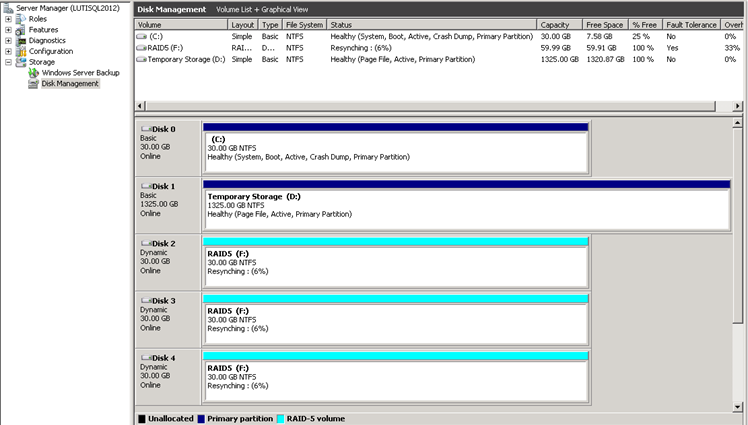Select the Temporary Storage (D:) volume row
Viewport: 748px width, 425px height.
pos(439,59)
